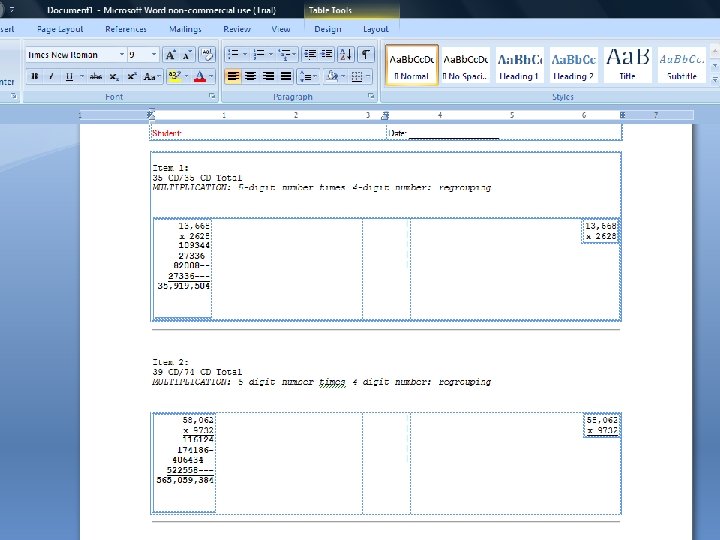Click the Borders button

[x=357, y=76]
